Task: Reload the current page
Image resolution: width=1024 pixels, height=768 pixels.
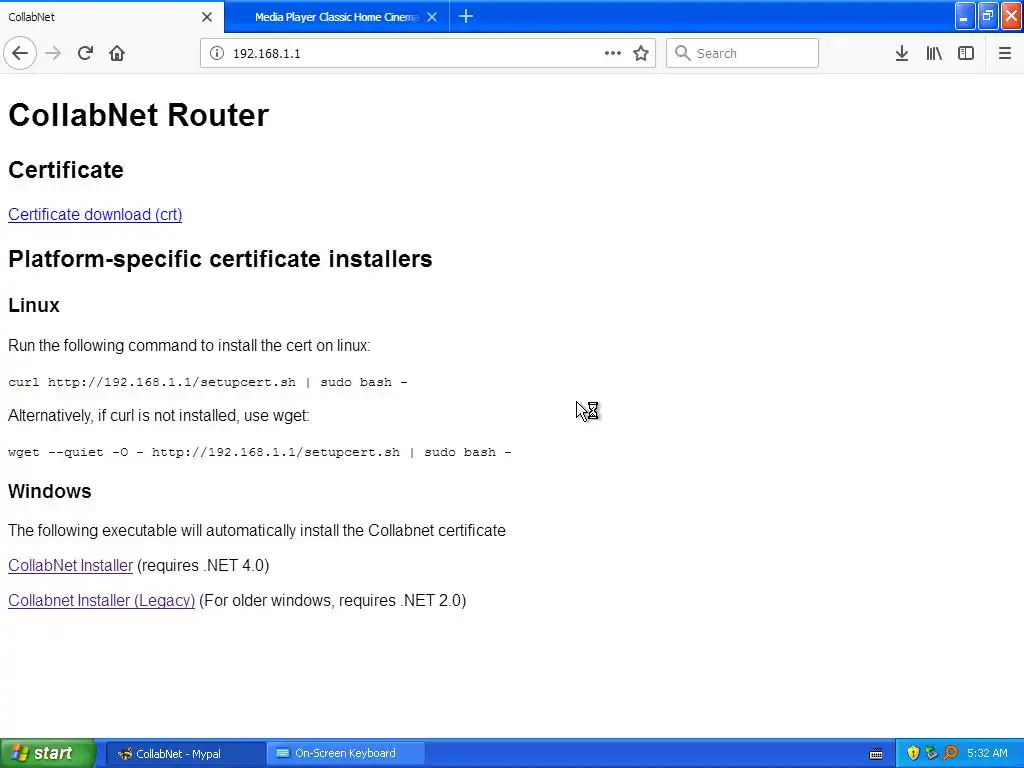Action: (85, 53)
